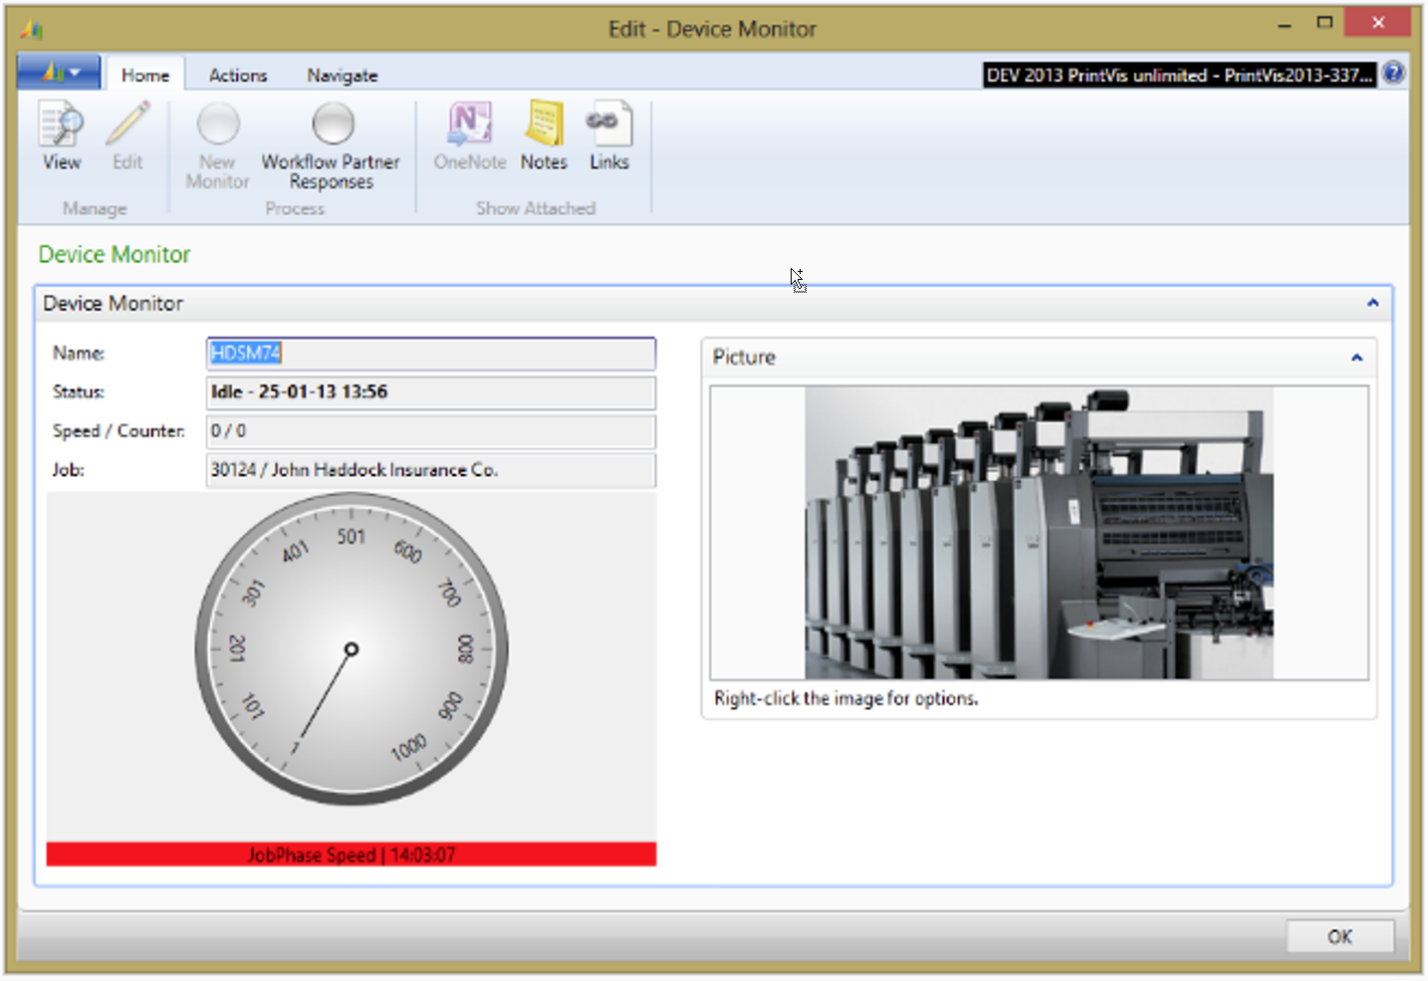The height and width of the screenshot is (981, 1428).
Task: Collapse the Picture panel
Action: 1356,358
